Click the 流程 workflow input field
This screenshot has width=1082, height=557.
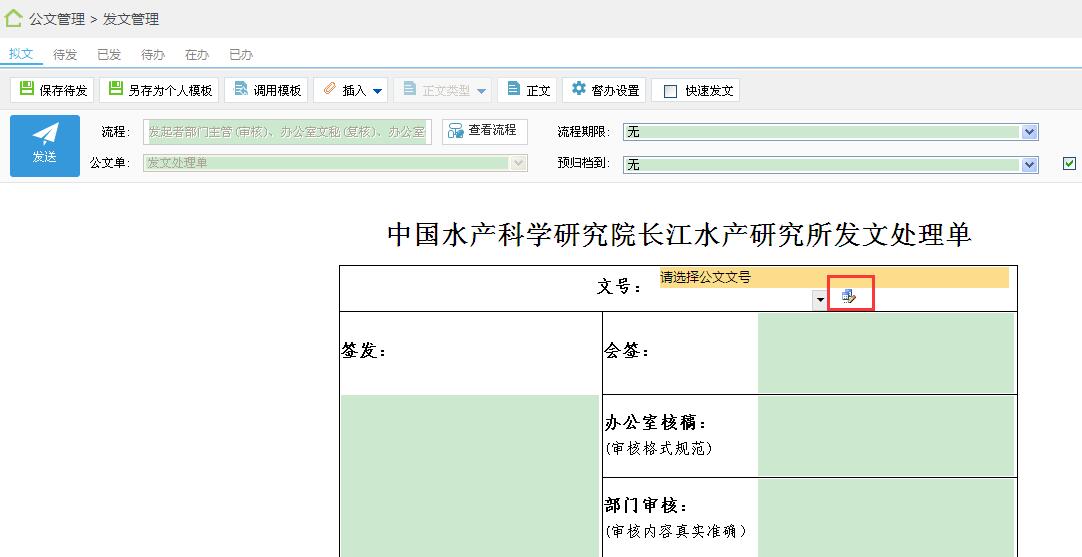pyautogui.click(x=287, y=131)
